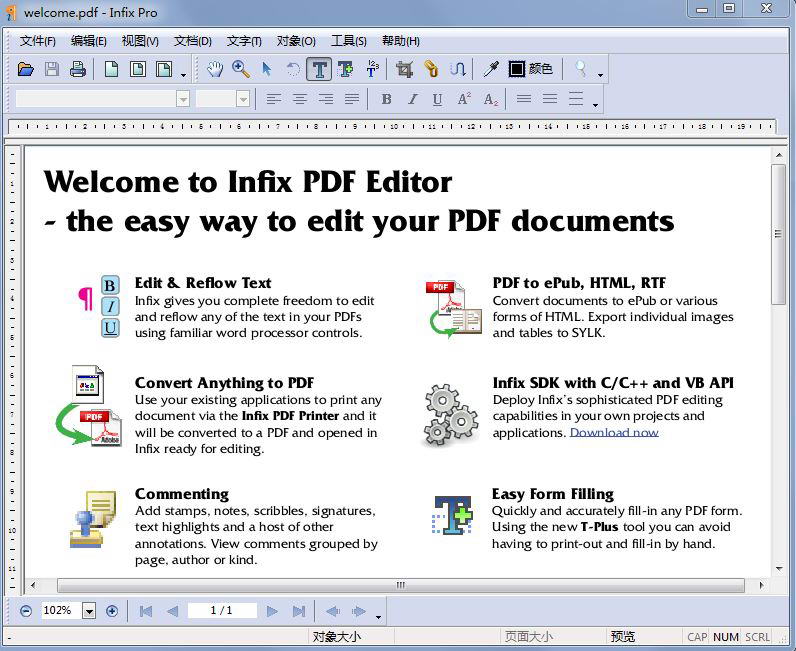Select the third page layout icon
The image size is (796, 651).
coord(164,69)
